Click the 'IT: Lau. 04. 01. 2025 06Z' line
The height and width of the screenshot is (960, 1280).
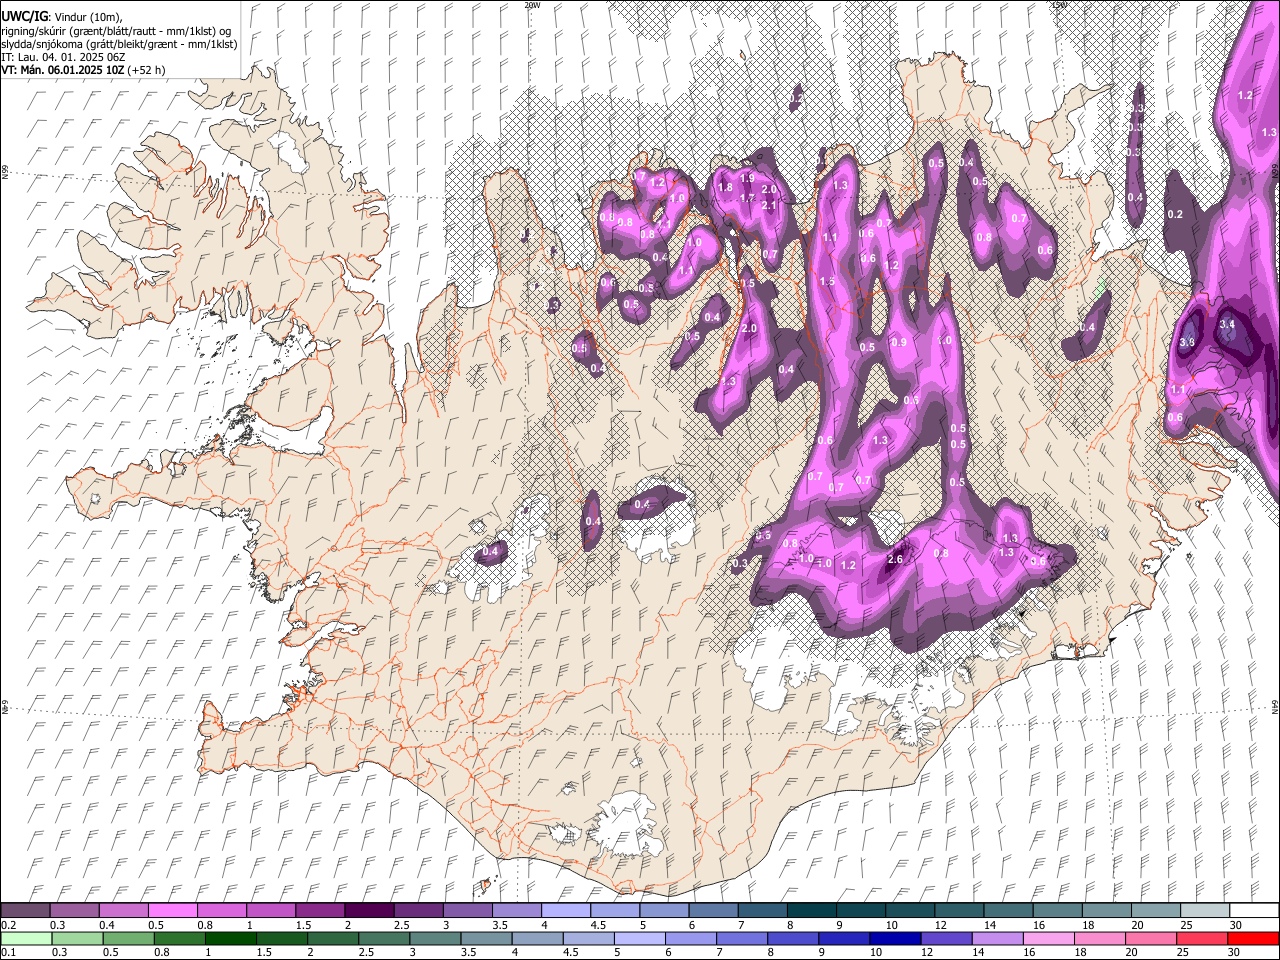63,57
